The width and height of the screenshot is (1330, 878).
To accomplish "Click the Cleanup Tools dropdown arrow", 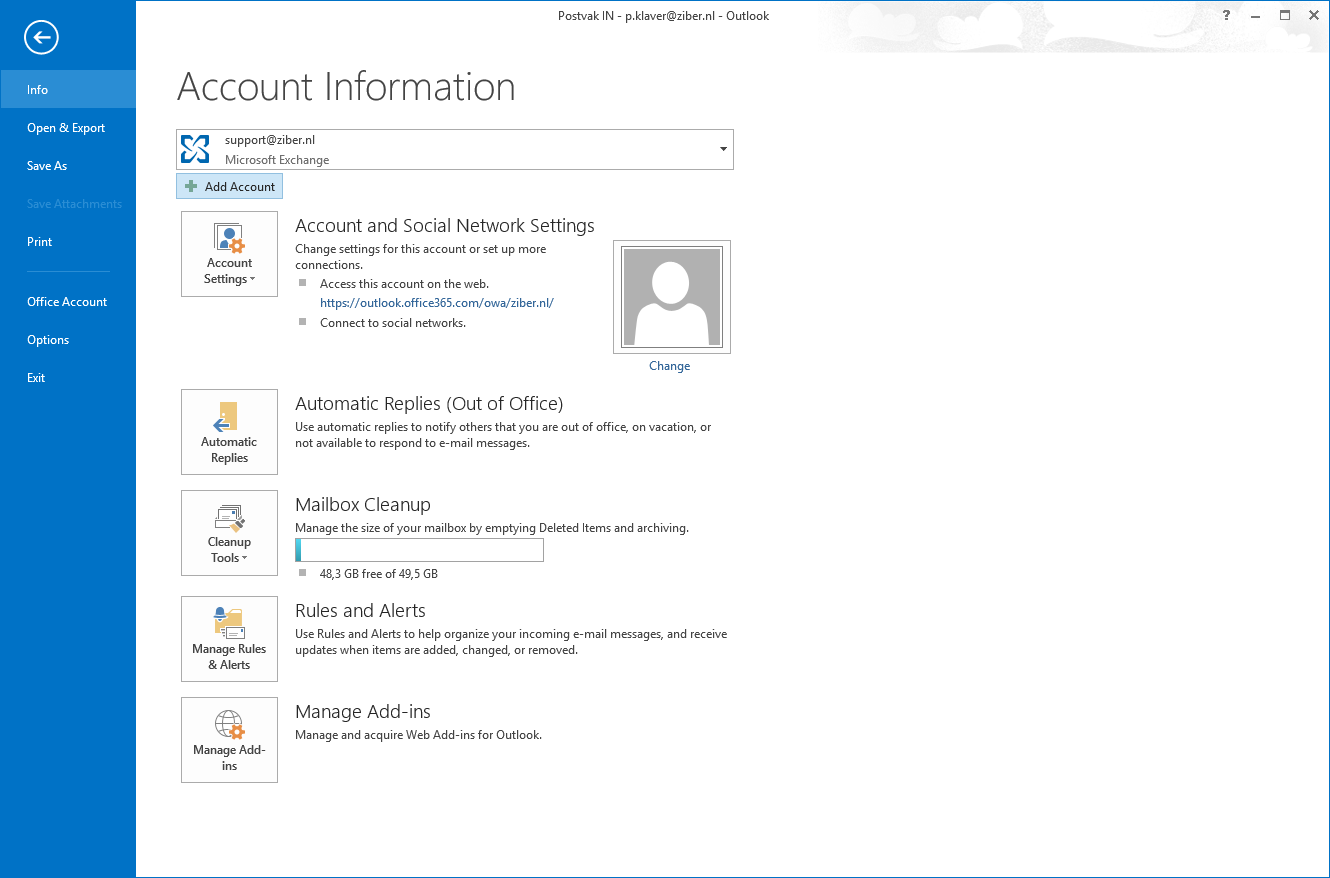I will 244,559.
